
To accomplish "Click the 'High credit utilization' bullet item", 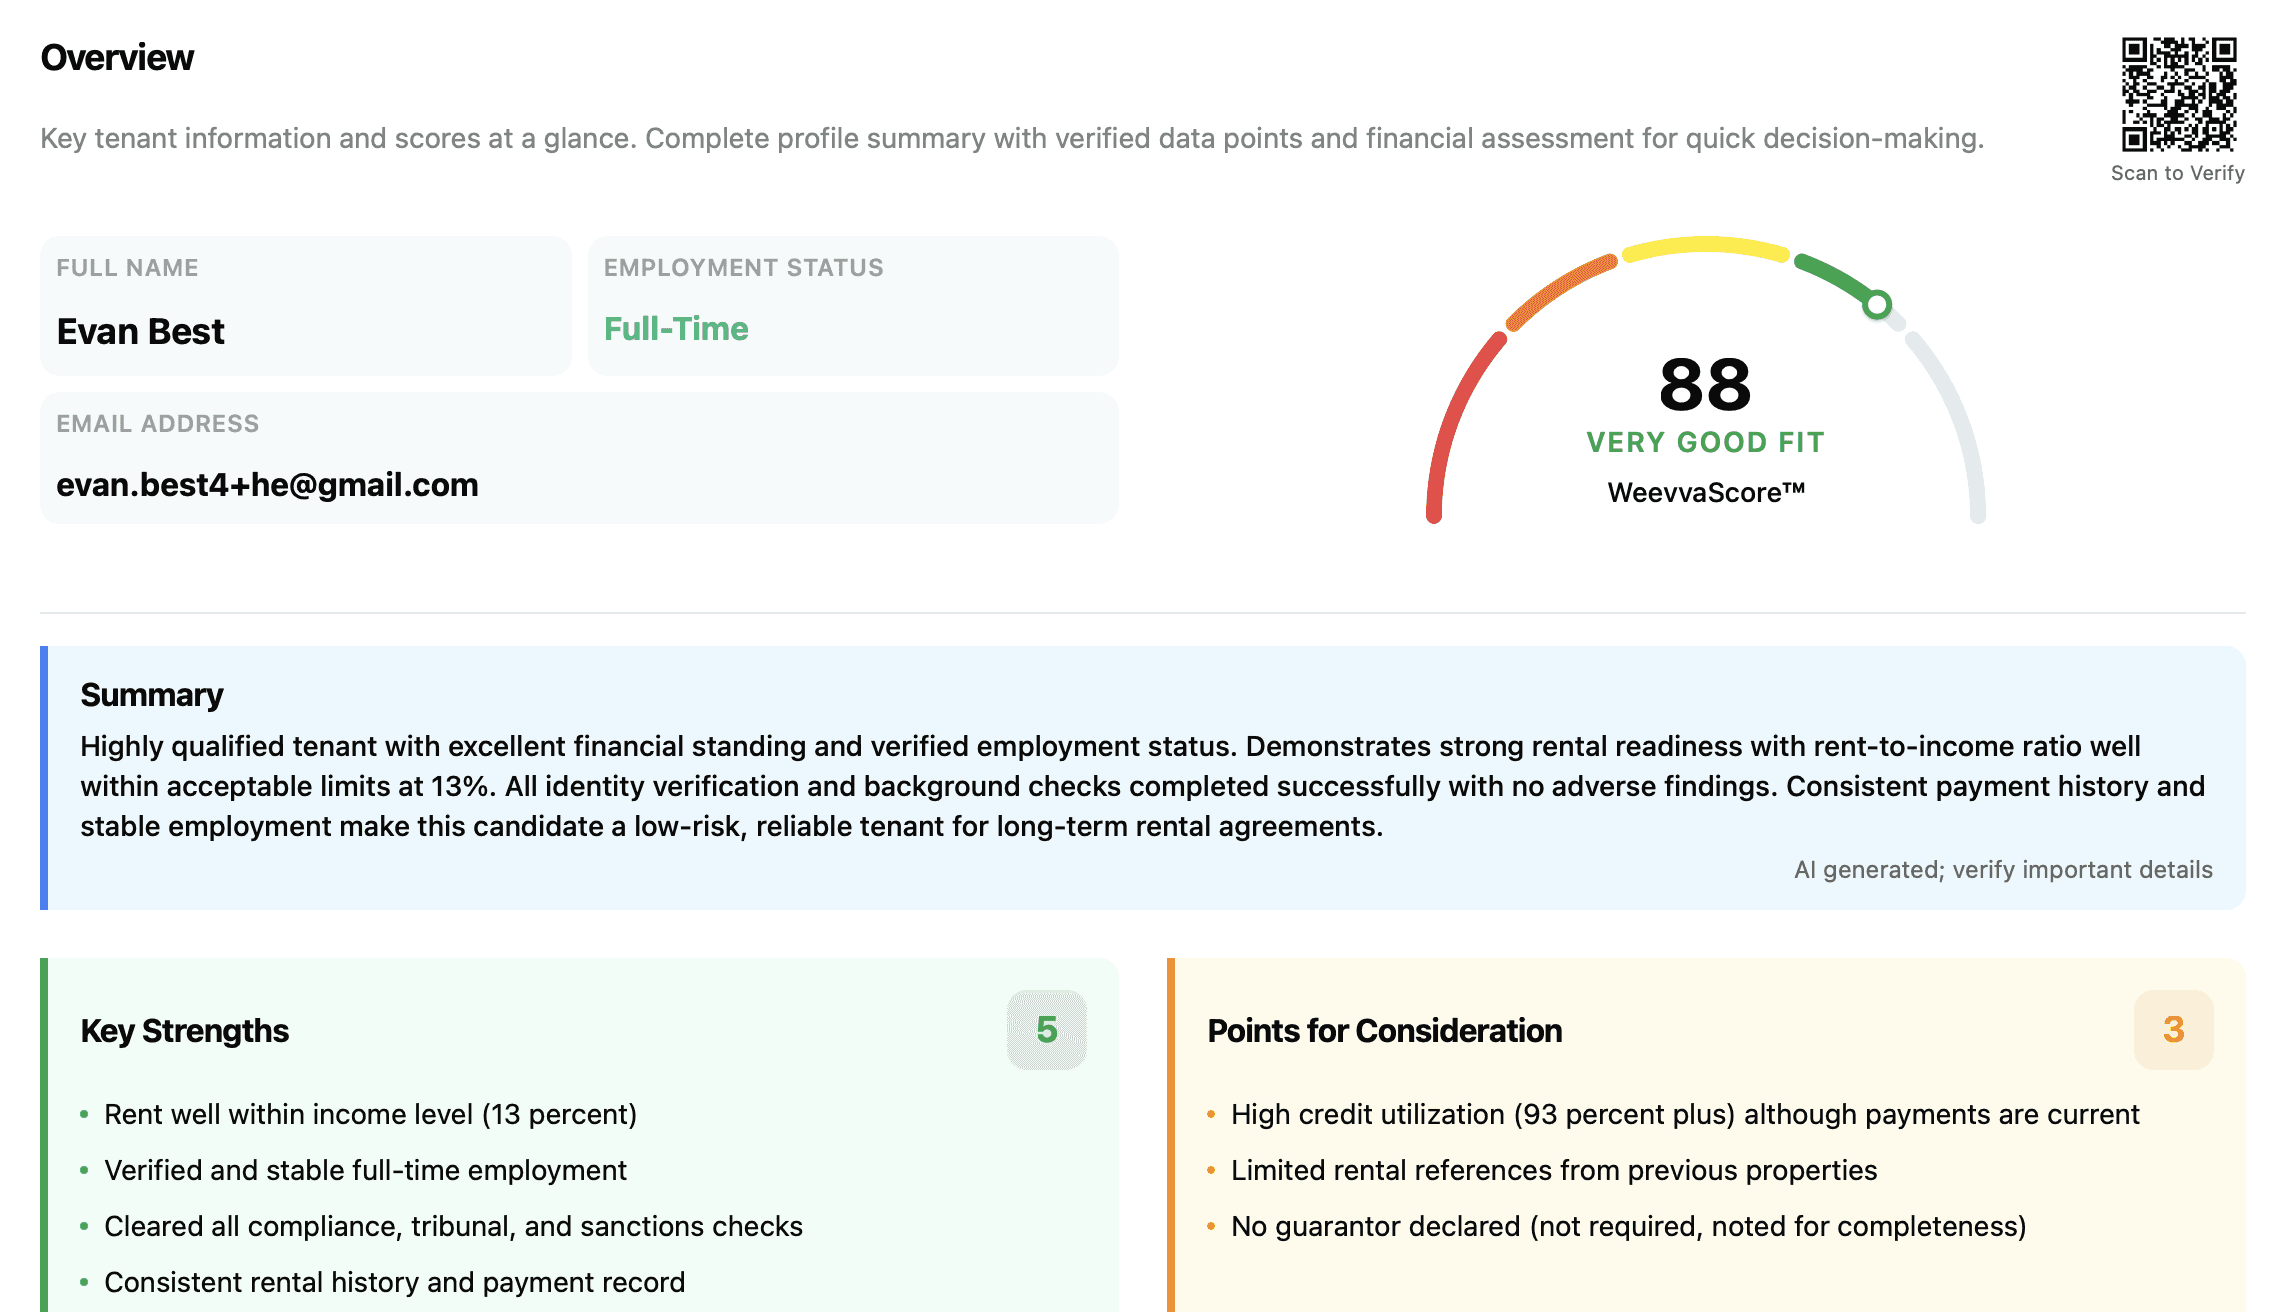I will pyautogui.click(x=1685, y=1115).
